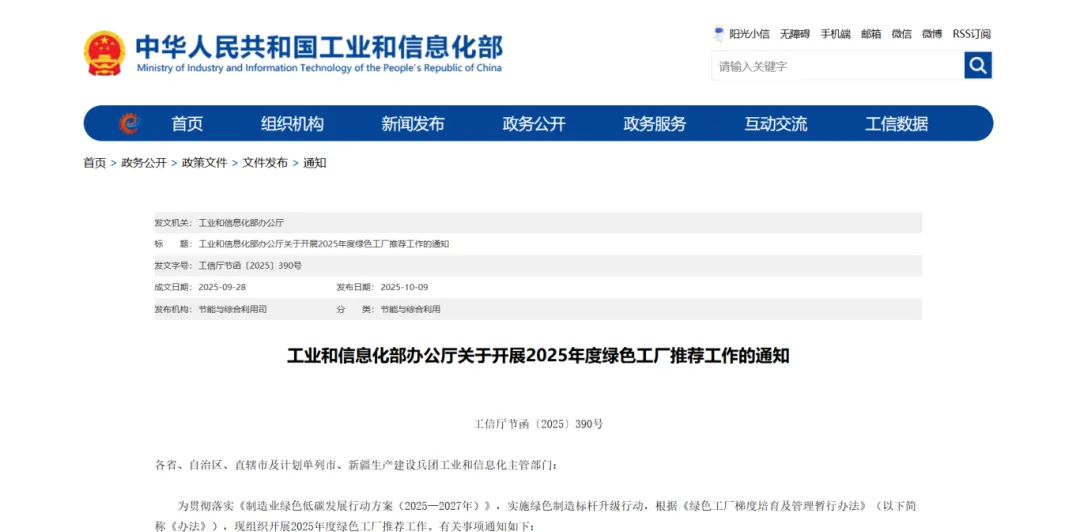This screenshot has height=532, width=1080.
Task: Click the 发文字号 value 工信厅节函〔2025〕390号 in the info table
Action: point(250,265)
